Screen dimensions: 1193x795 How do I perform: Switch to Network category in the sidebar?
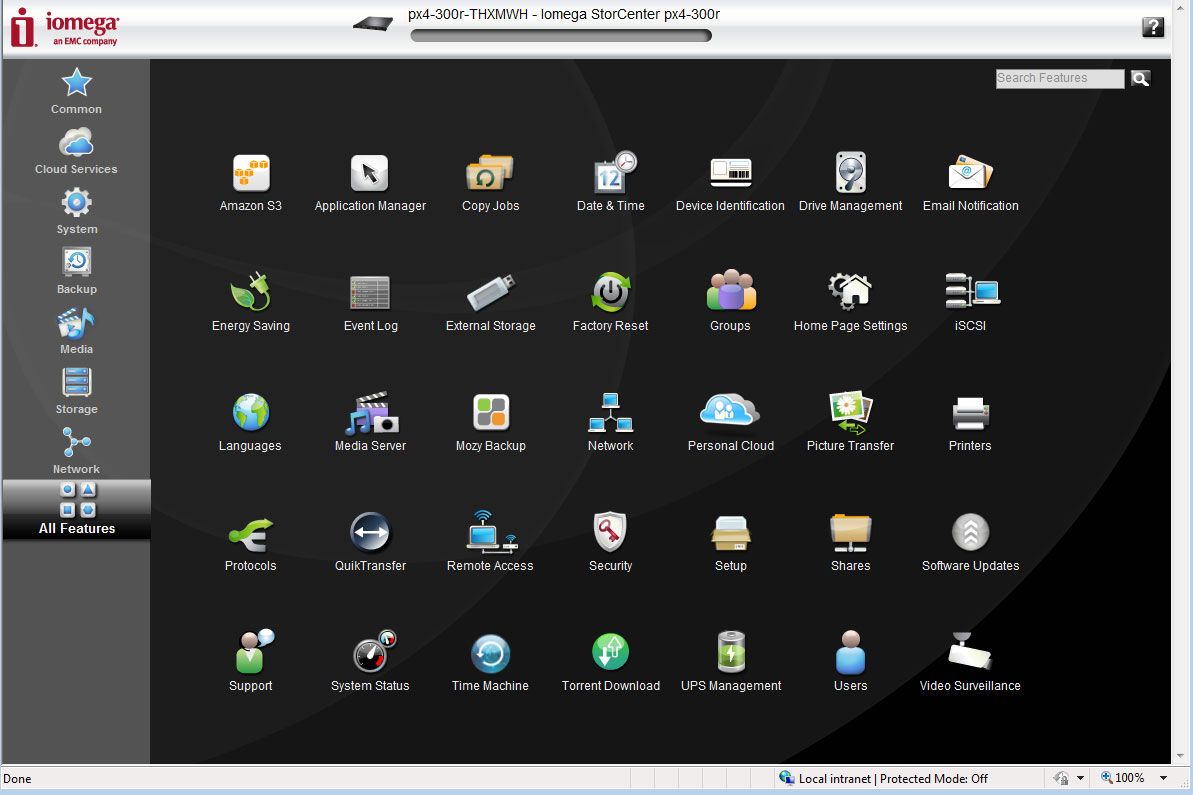76,451
